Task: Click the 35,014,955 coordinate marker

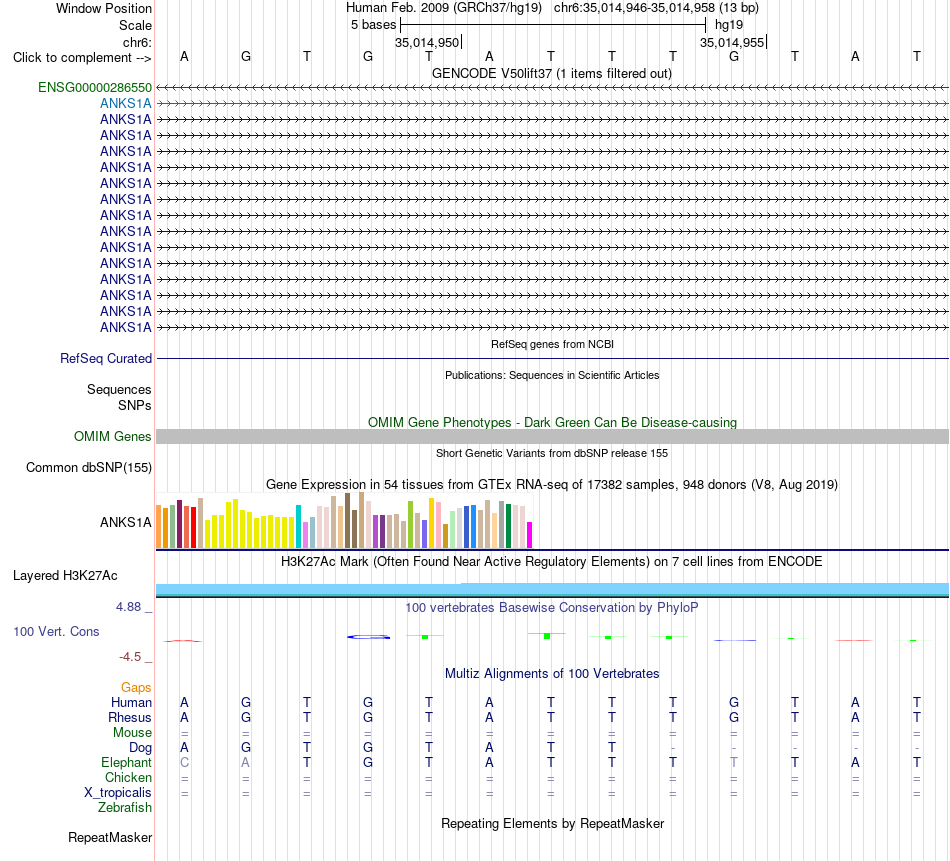Action: pos(732,42)
